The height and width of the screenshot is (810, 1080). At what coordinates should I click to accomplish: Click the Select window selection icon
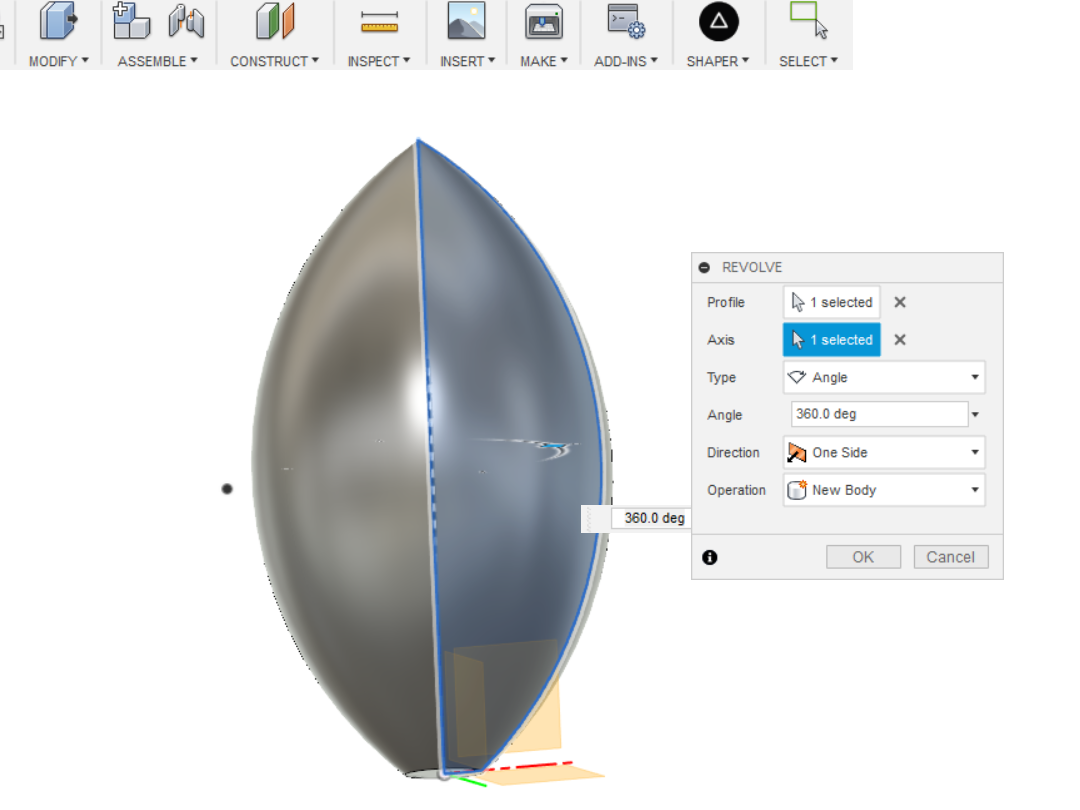[809, 20]
